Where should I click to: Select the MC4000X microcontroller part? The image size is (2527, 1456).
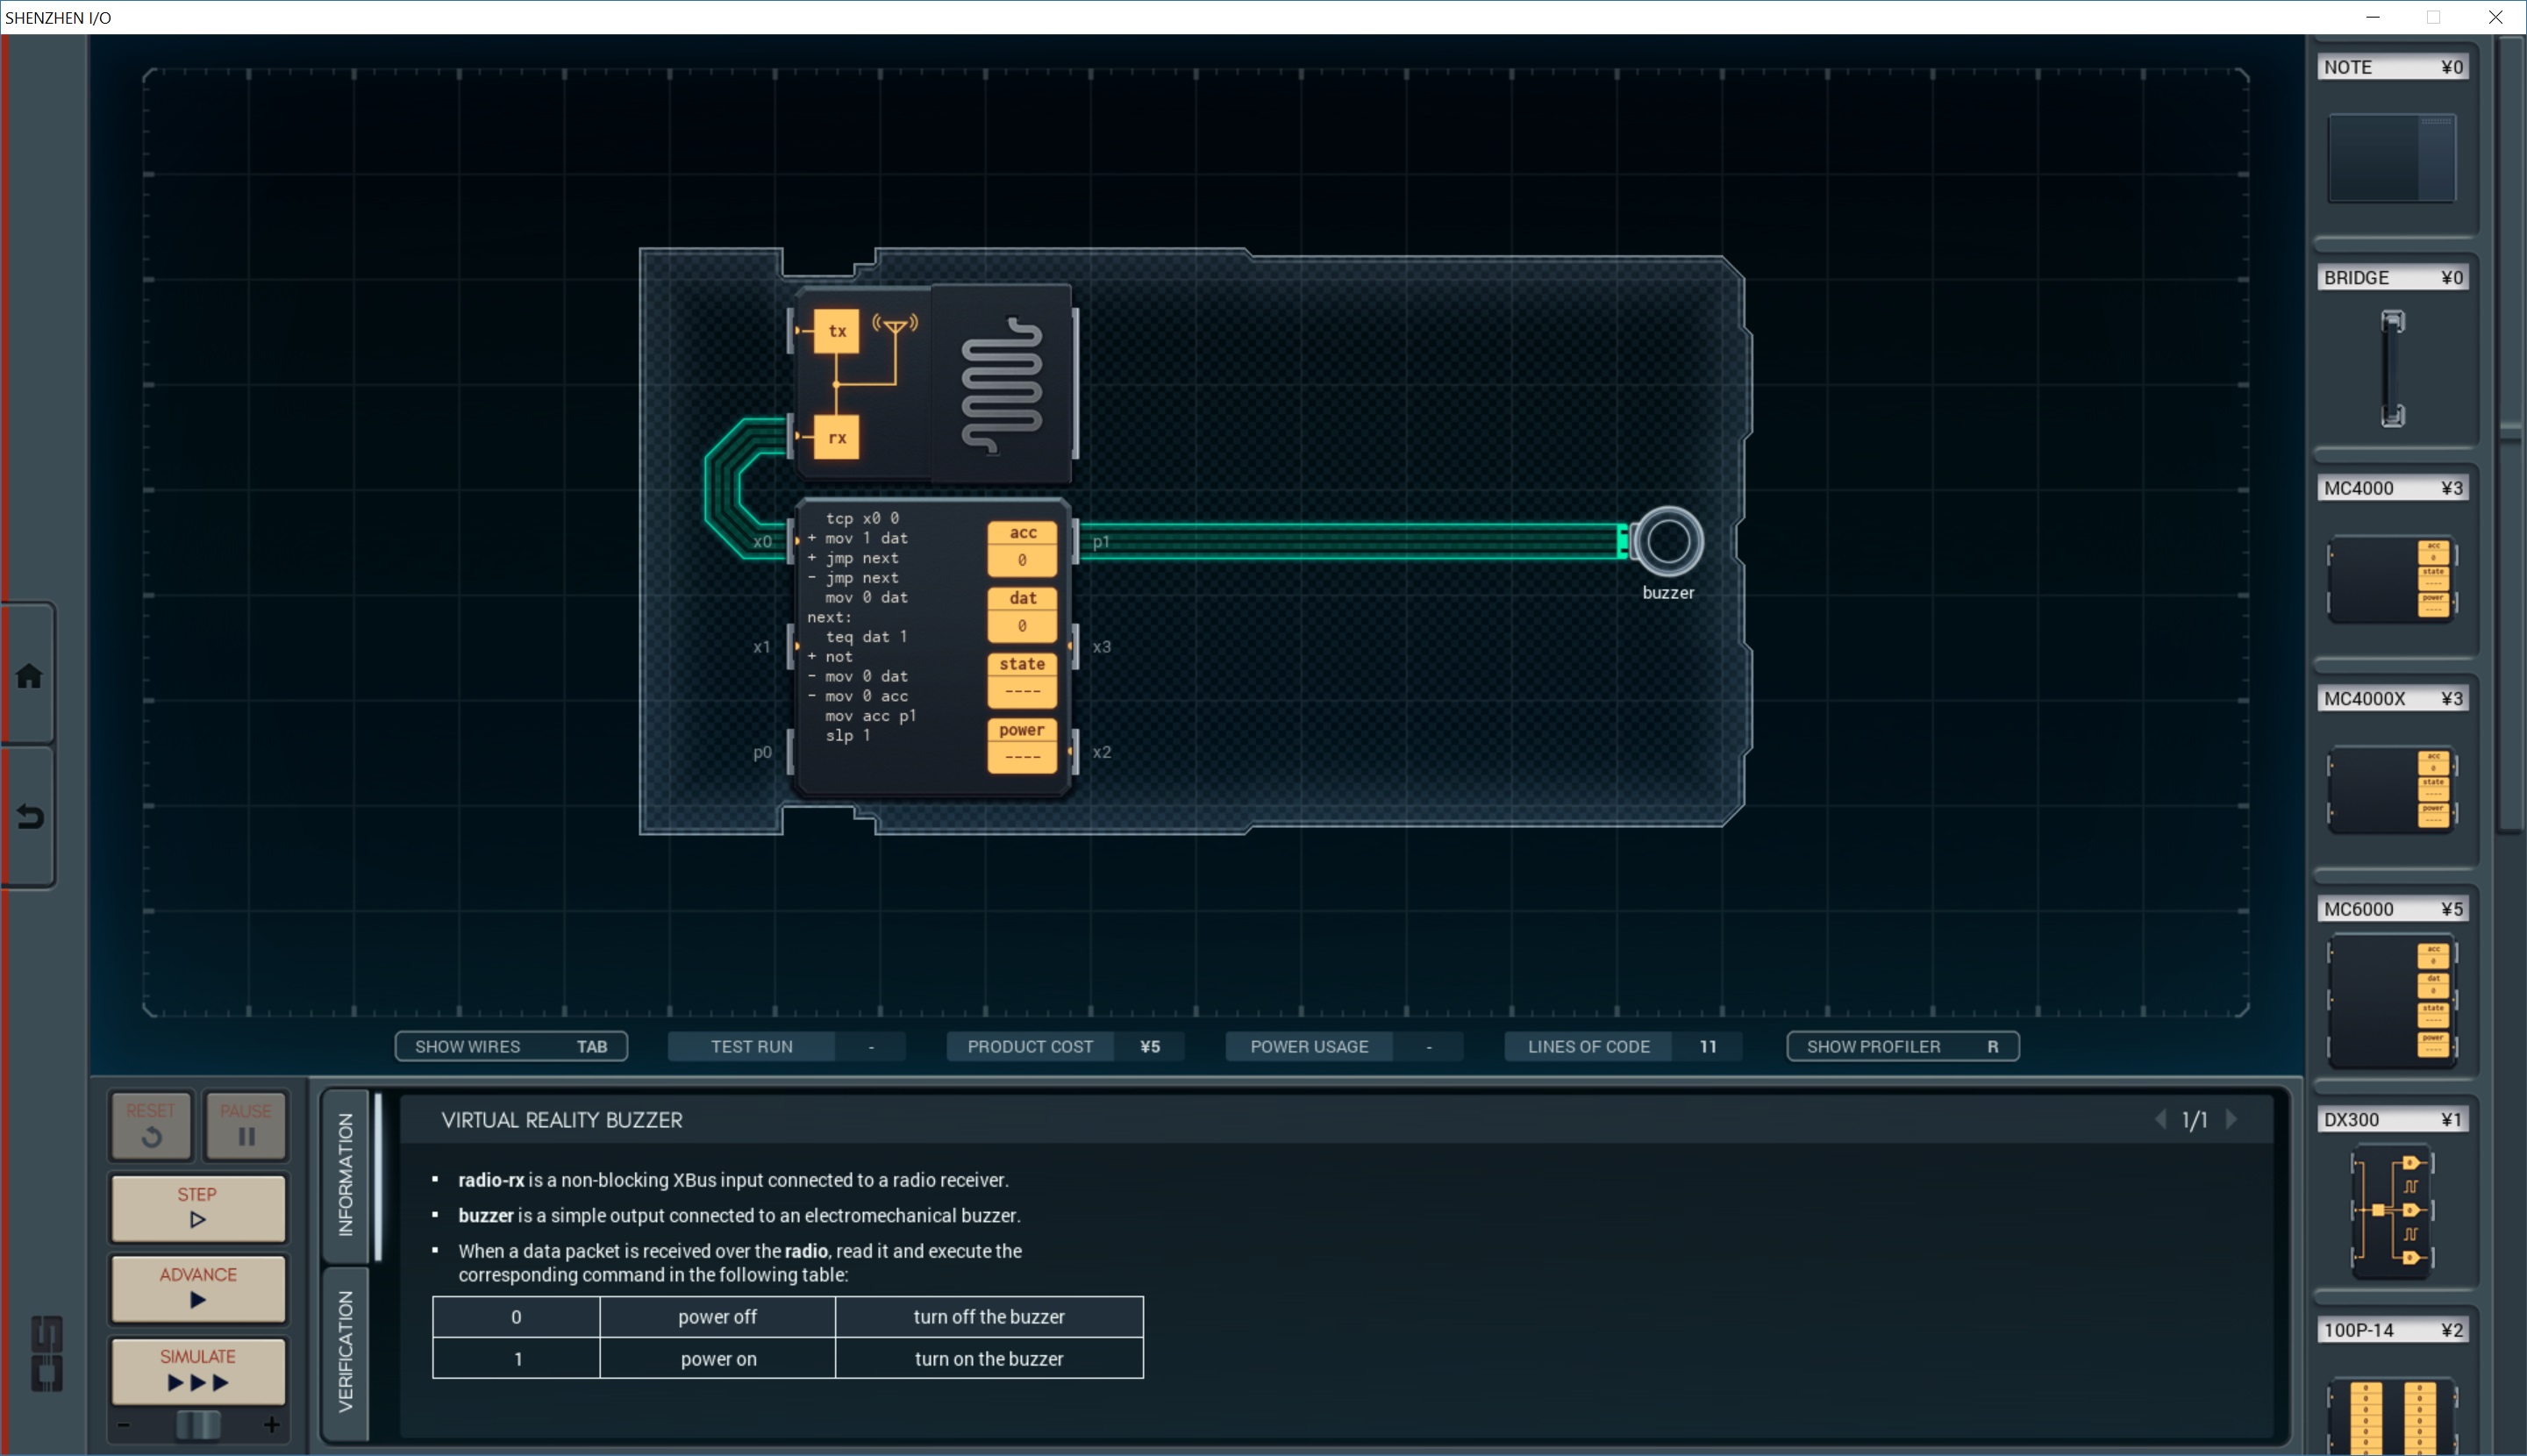coord(2391,789)
